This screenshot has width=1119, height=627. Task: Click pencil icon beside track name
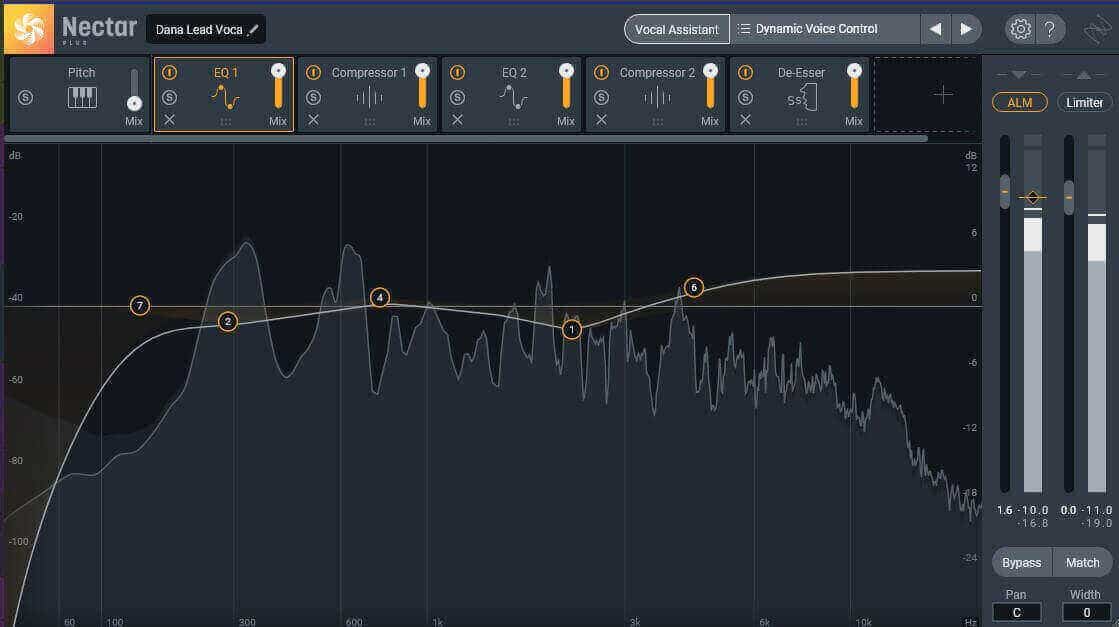point(253,30)
